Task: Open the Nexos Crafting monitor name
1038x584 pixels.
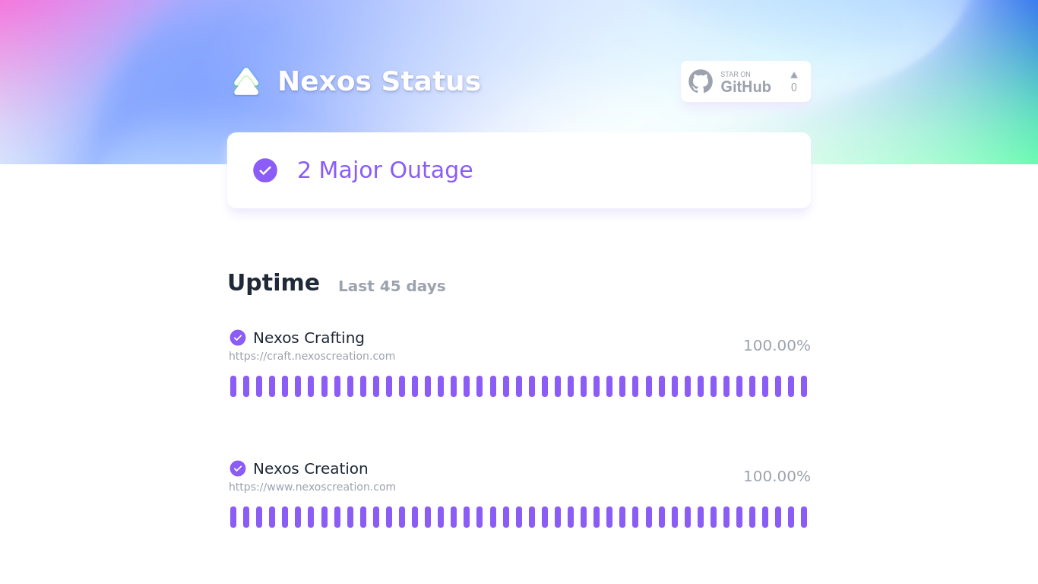Action: coord(308,338)
